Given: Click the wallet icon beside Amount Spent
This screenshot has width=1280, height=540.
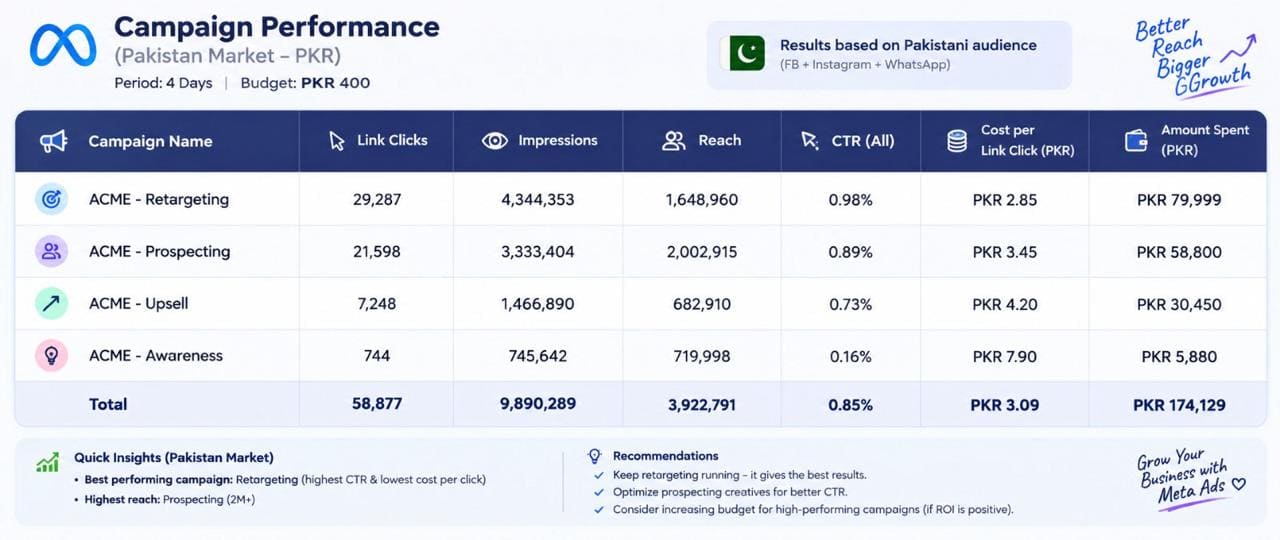Looking at the screenshot, I should [1136, 141].
